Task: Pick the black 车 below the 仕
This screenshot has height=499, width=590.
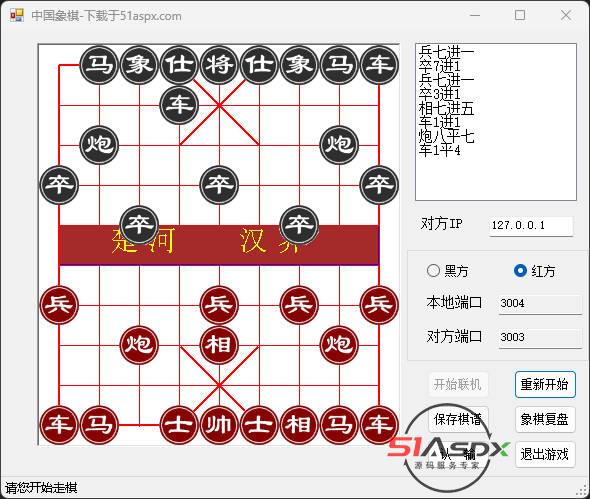Action: 179,105
